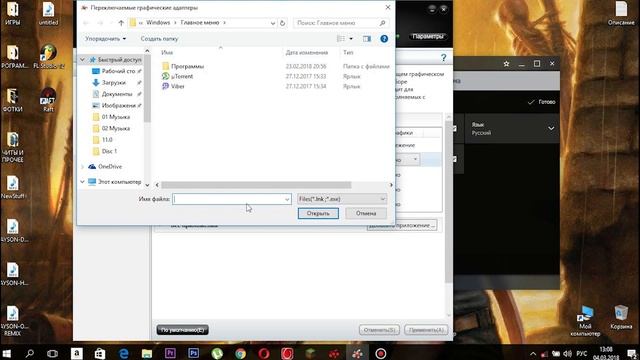Collapse the Этот компьютер tree node
This screenshot has width=640, height=360.
pyautogui.click(x=82, y=182)
